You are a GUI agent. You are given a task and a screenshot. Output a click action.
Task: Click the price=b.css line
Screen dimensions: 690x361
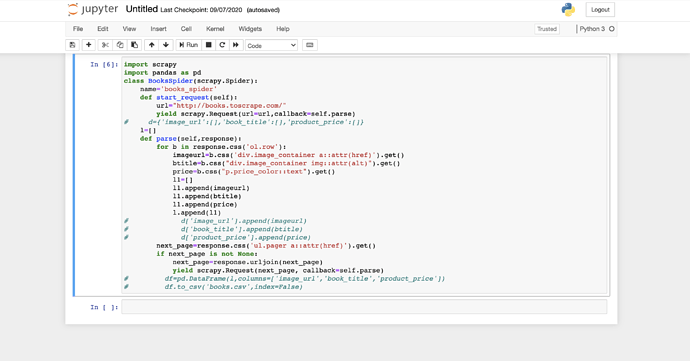point(253,172)
